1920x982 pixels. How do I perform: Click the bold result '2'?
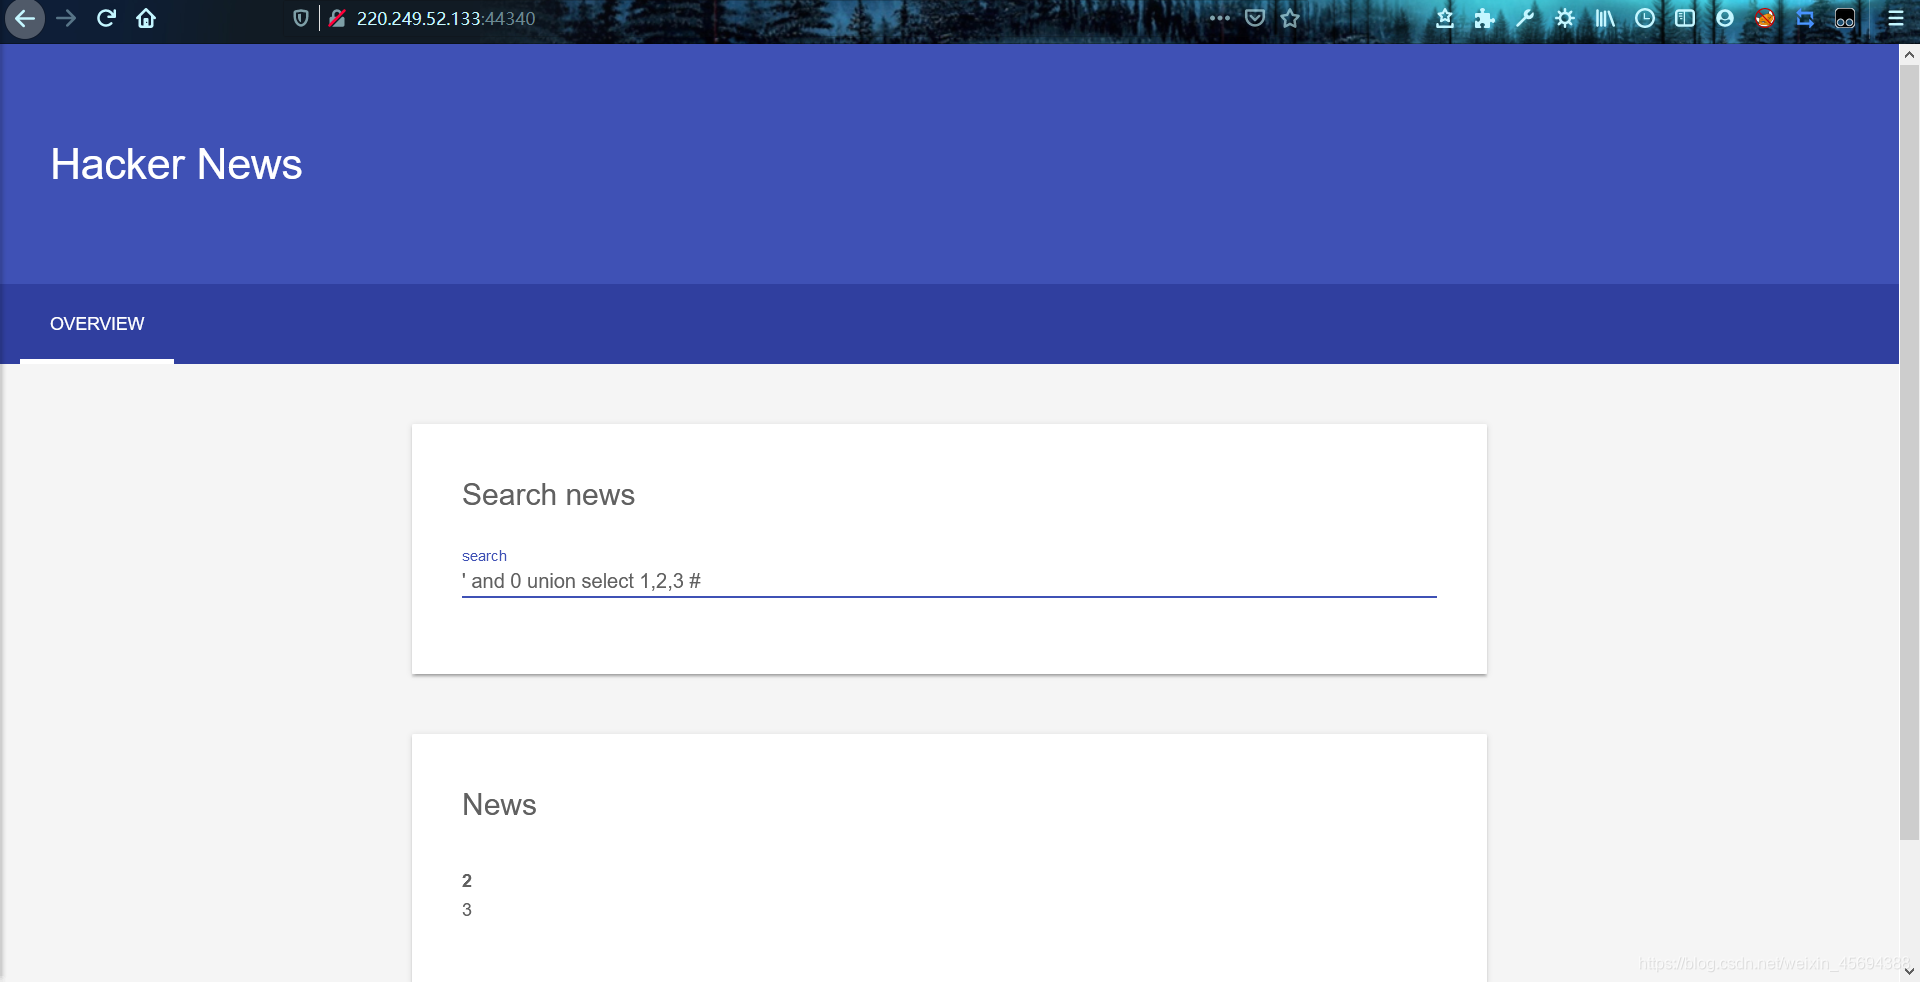[x=467, y=881]
